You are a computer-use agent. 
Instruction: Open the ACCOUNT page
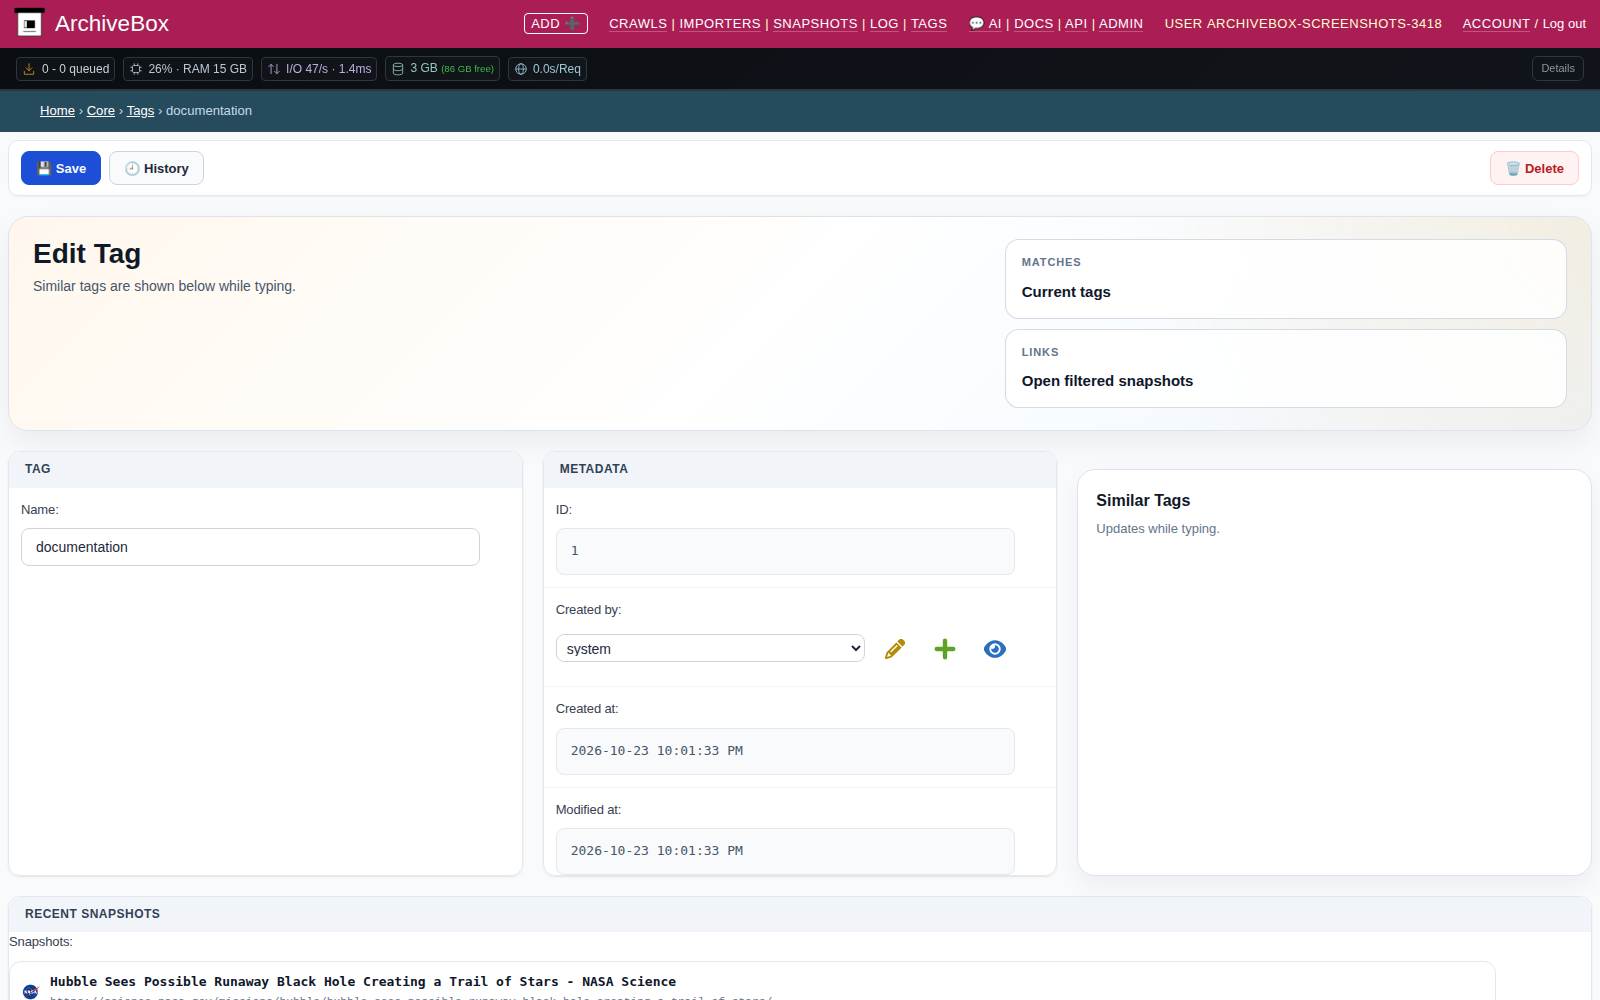point(1496,24)
